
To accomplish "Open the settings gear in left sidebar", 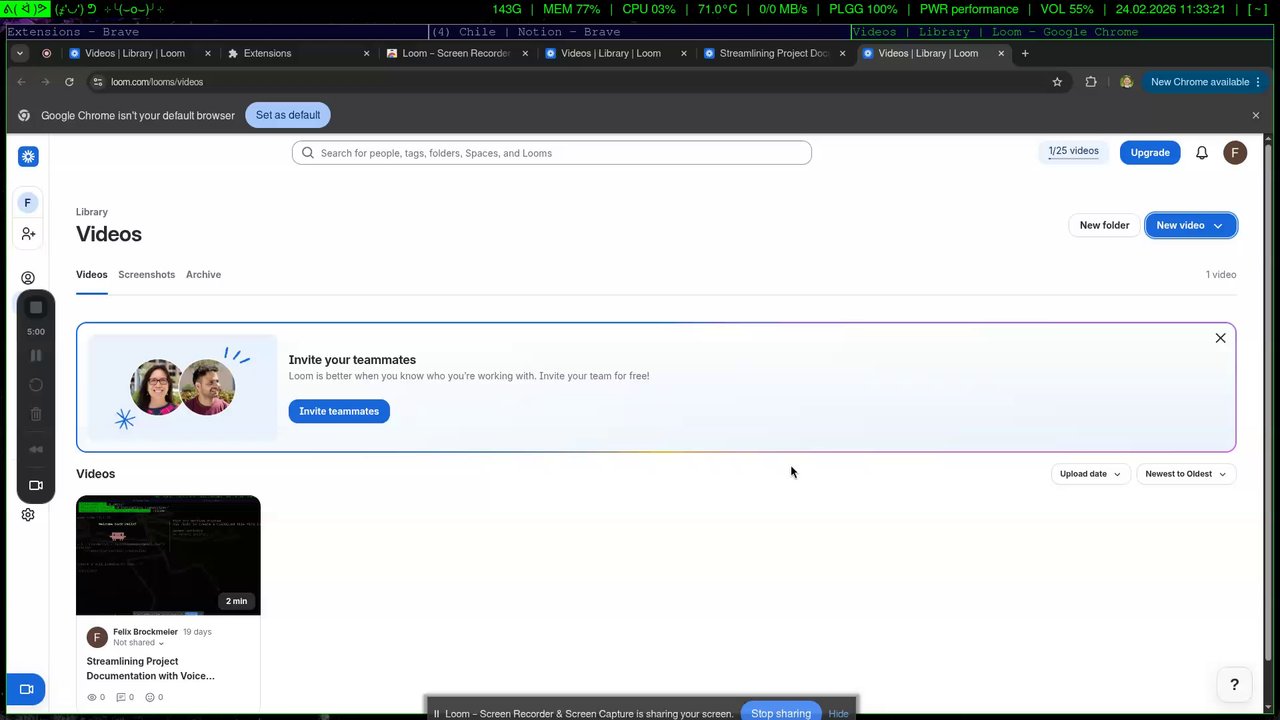I will click(x=28, y=515).
